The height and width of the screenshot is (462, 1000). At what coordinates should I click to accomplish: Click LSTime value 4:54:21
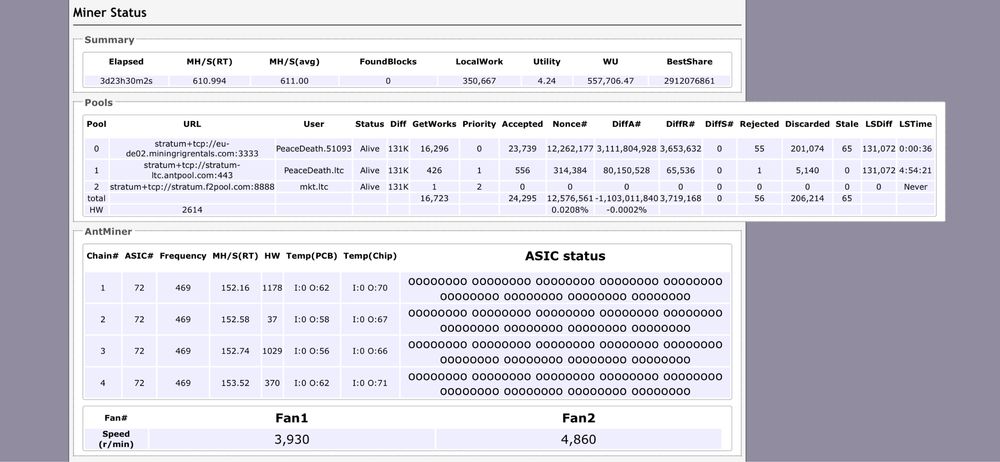pyautogui.click(x=915, y=170)
